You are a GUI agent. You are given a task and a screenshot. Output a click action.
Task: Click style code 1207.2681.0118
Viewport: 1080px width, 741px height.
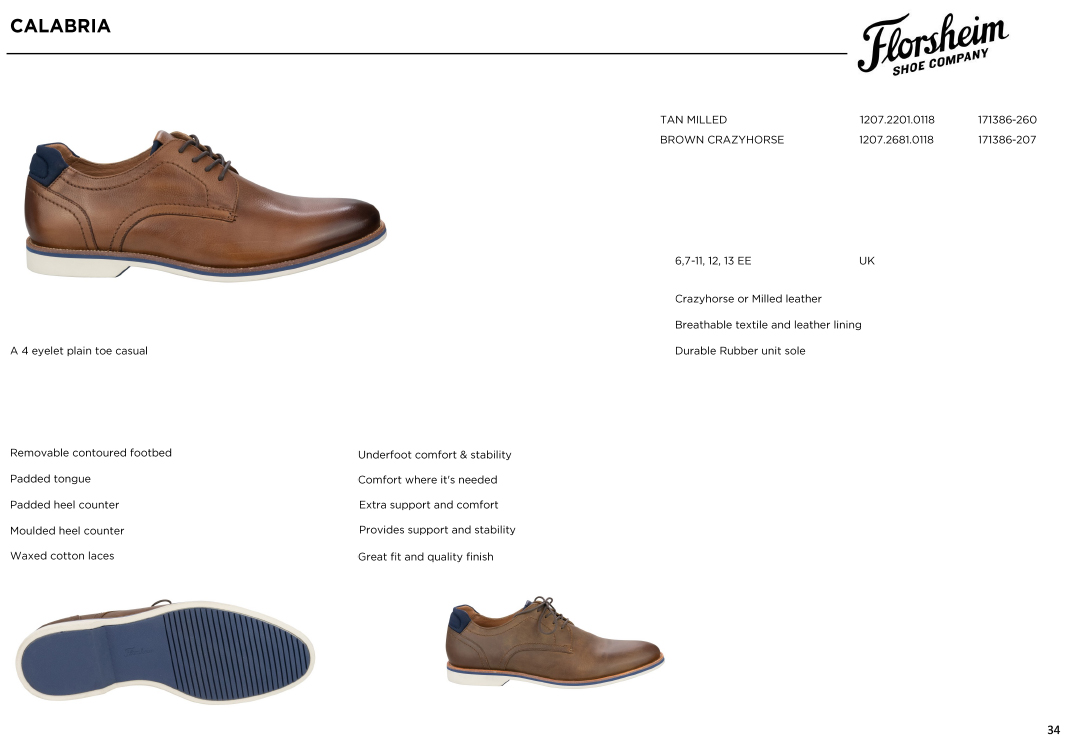896,140
